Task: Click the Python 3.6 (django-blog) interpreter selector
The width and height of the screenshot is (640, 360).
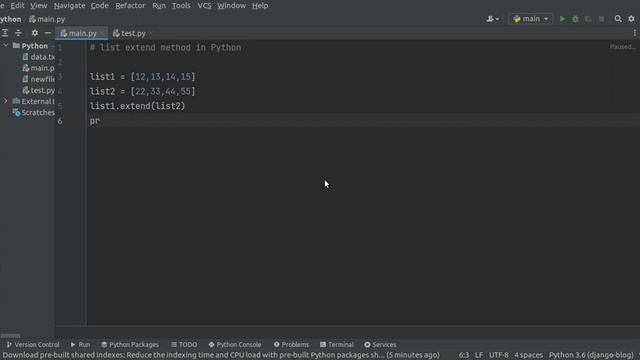Action: [591, 355]
